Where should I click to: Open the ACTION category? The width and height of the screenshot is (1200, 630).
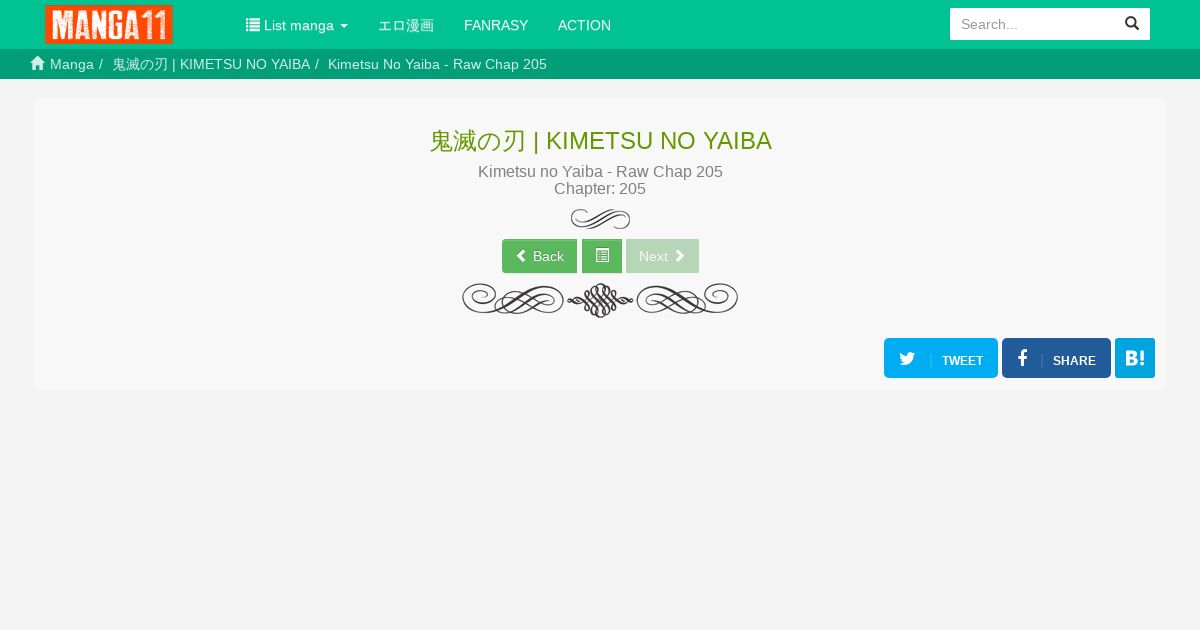click(x=584, y=25)
